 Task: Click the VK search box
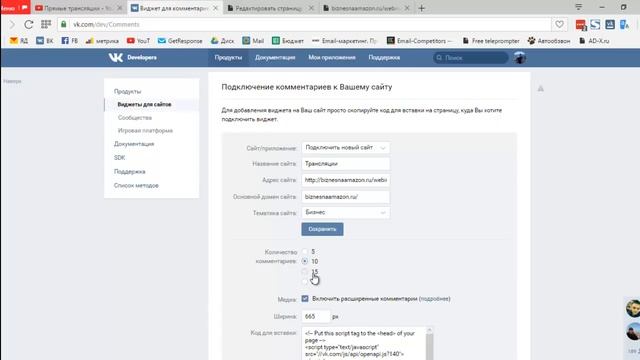pyautogui.click(x=470, y=58)
